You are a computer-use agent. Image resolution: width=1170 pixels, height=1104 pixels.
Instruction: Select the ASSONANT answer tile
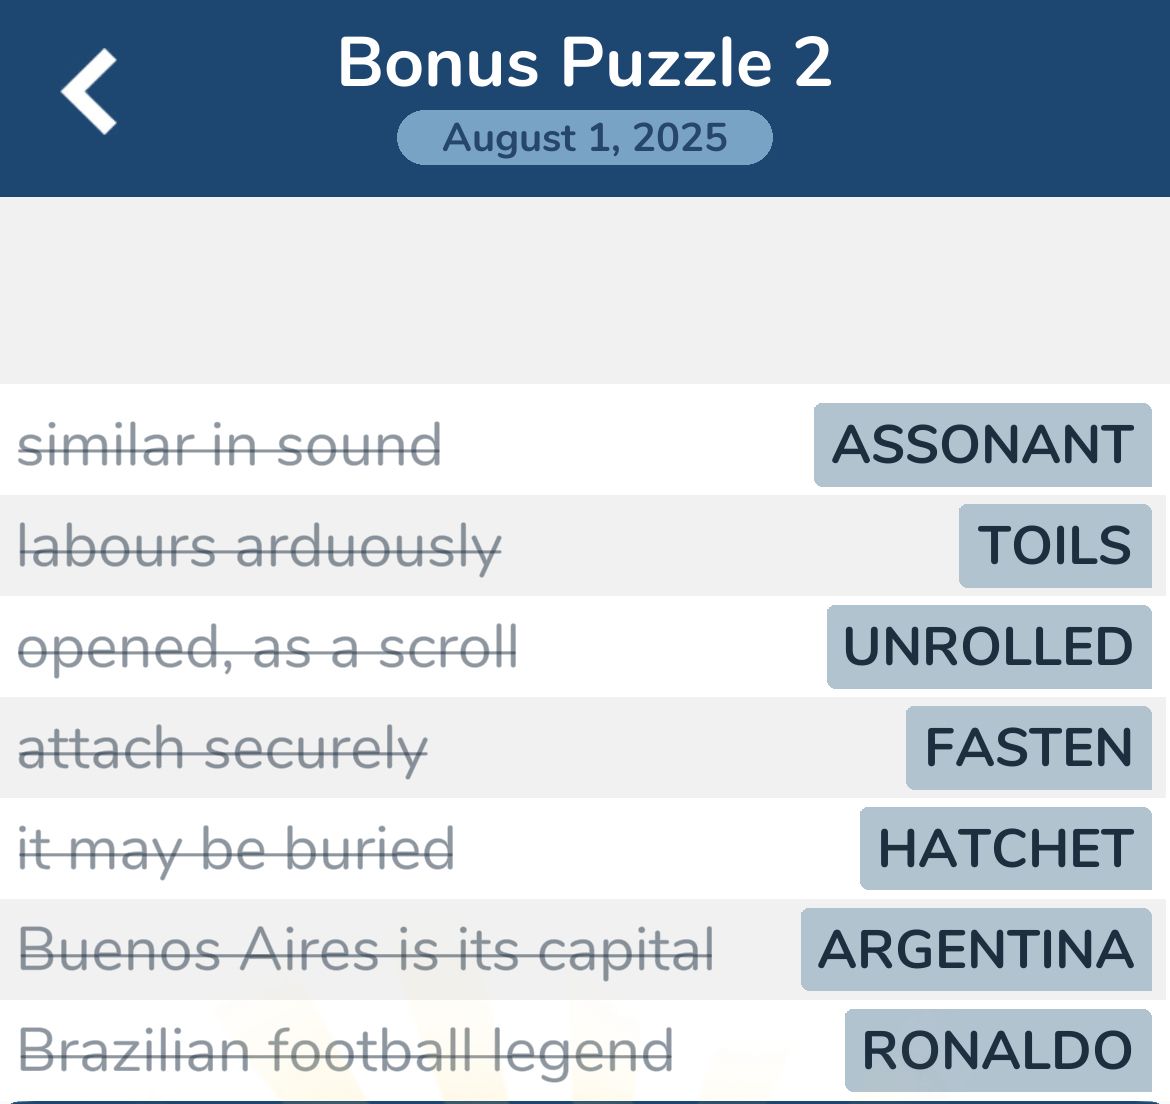pos(982,445)
